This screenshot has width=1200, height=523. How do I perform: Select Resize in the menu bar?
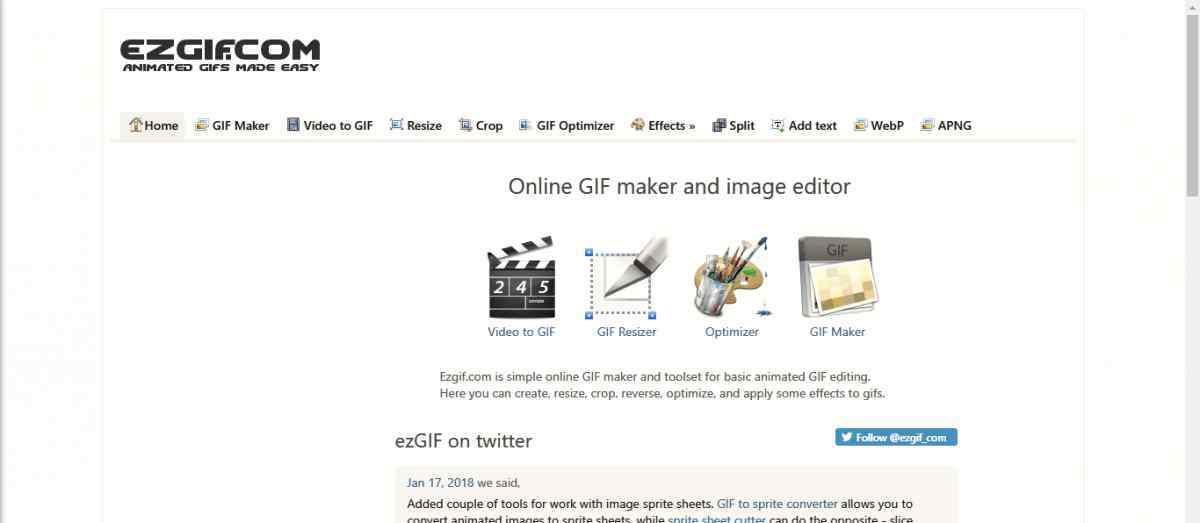coord(416,125)
